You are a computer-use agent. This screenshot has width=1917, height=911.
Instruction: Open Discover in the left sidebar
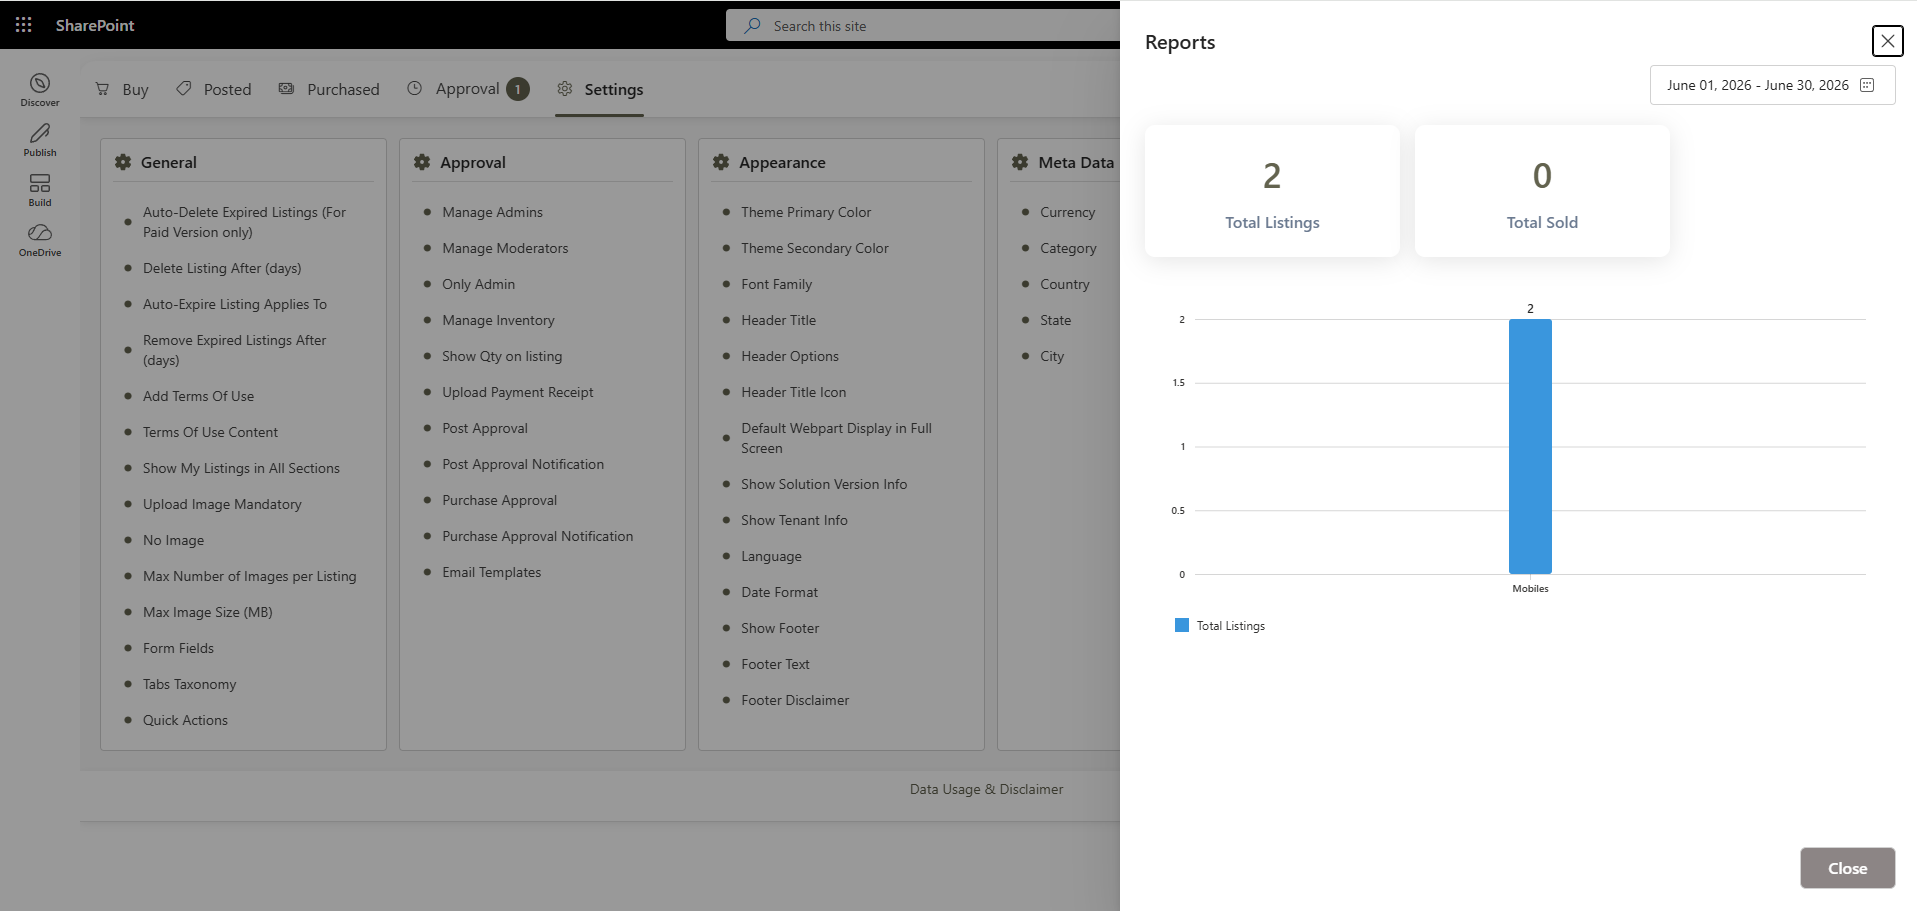pyautogui.click(x=40, y=90)
